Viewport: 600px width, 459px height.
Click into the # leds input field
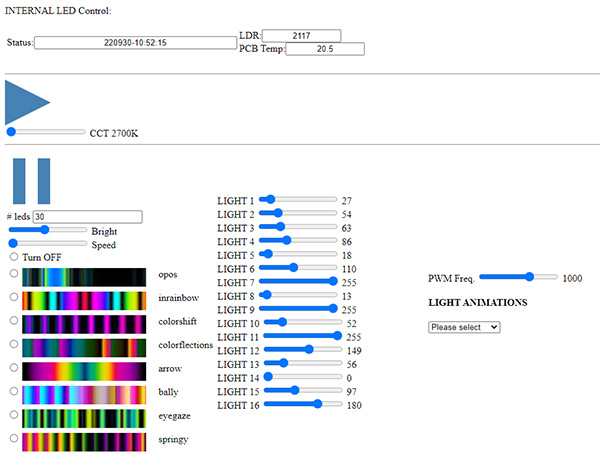(x=87, y=216)
